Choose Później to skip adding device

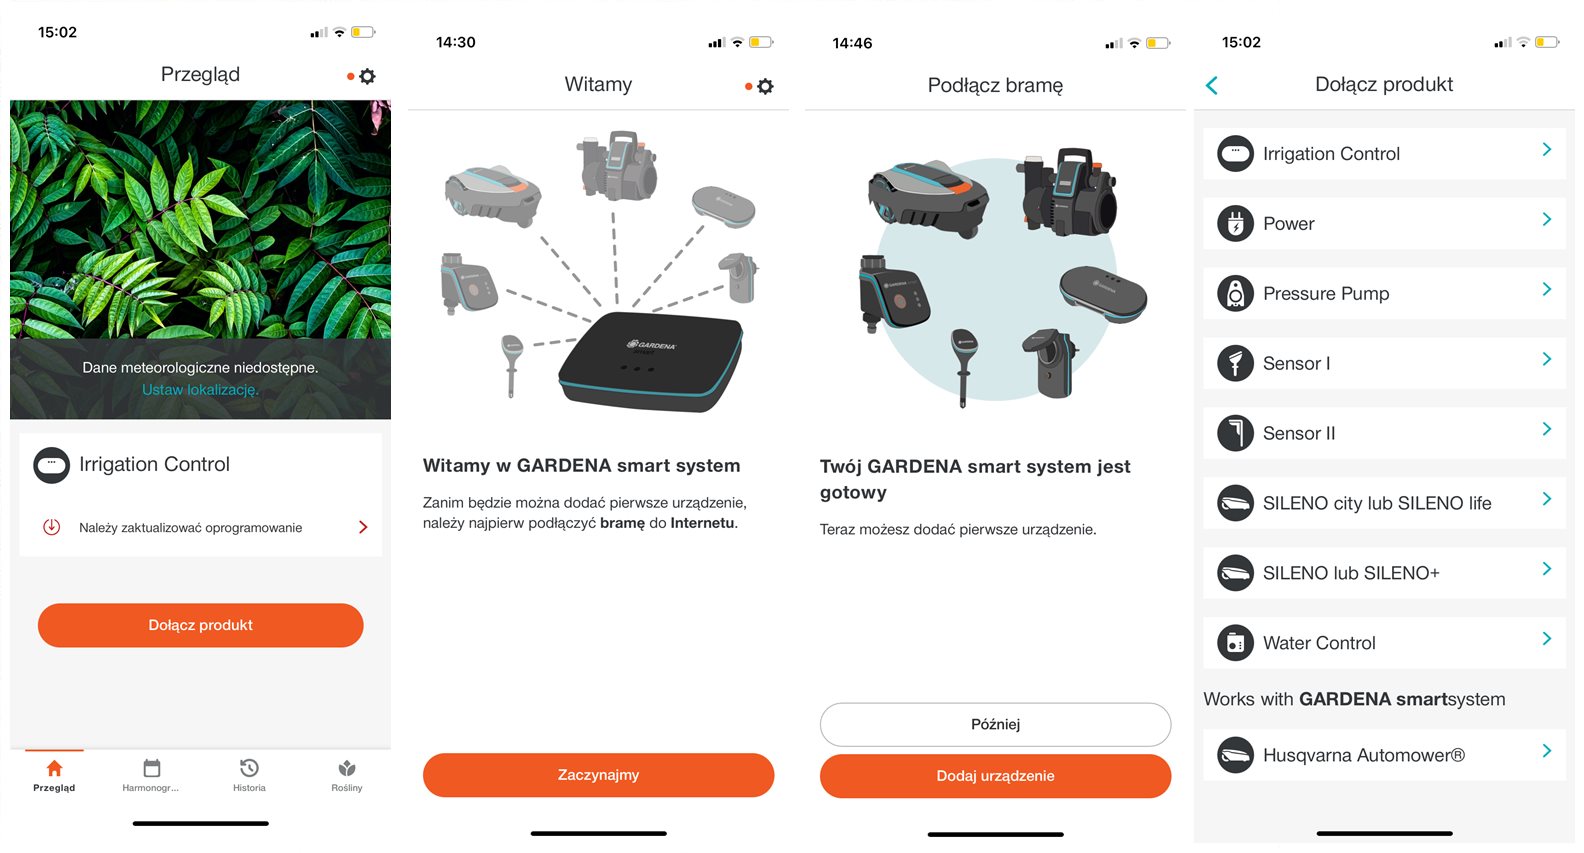(996, 724)
